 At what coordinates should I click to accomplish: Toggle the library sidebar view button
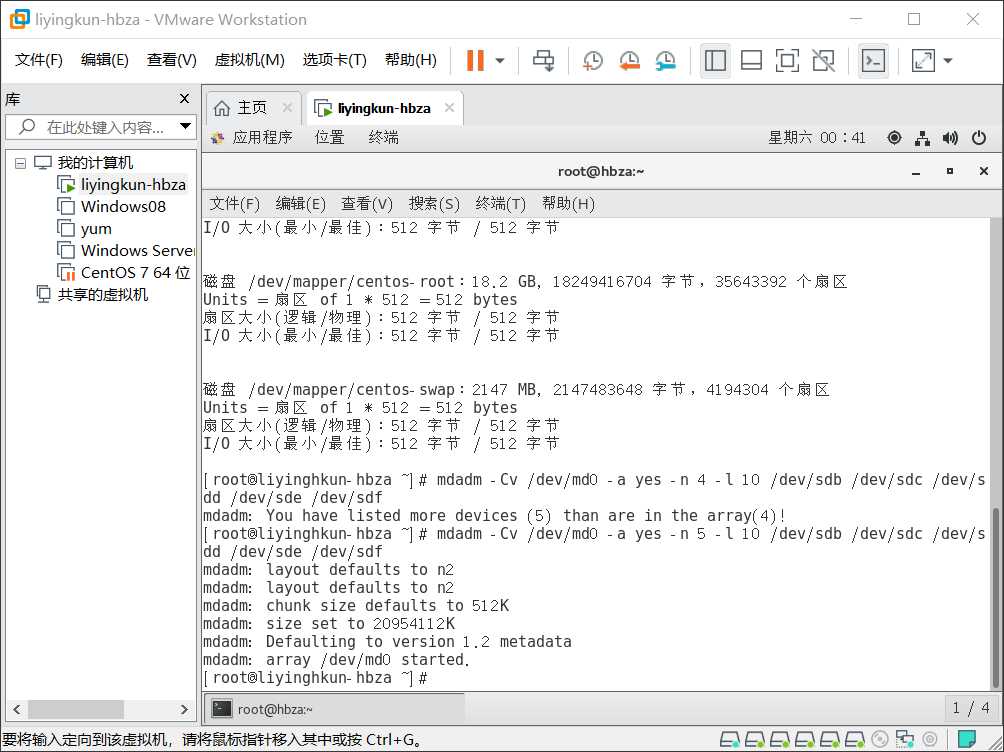715,61
